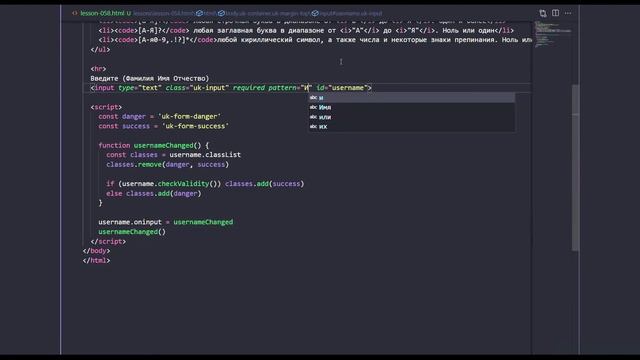Screen dimensions: 640x360
Task: Choose the 'Имя' autocomplete suggestion
Action: click(411, 107)
